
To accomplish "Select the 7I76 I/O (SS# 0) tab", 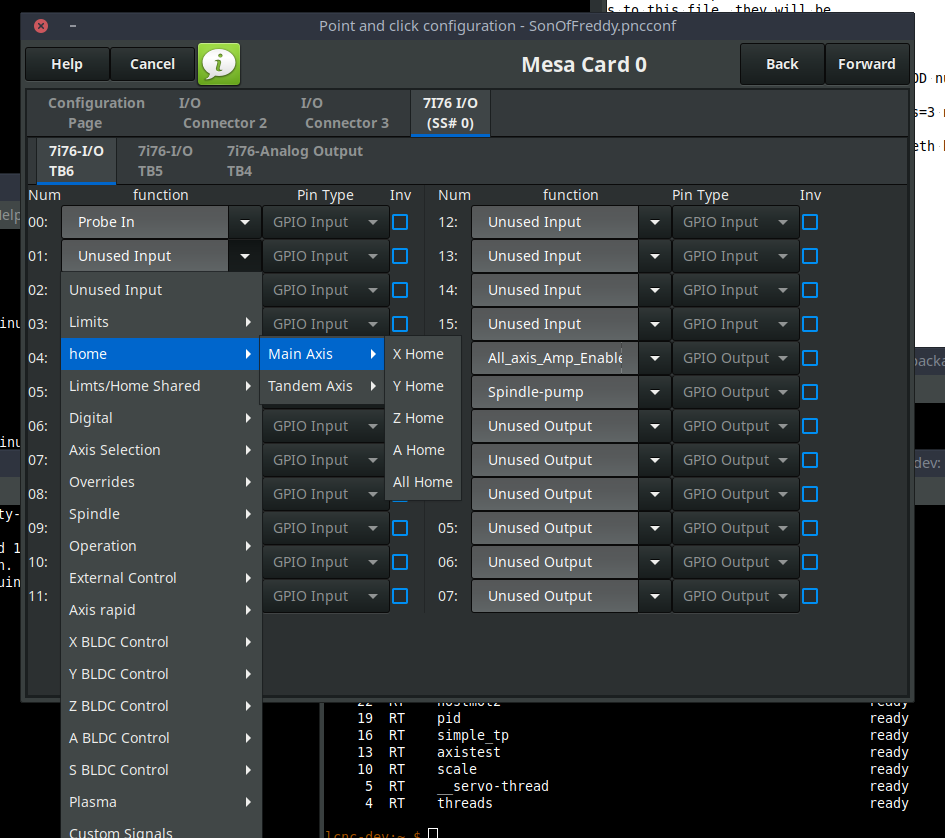I will pos(450,113).
